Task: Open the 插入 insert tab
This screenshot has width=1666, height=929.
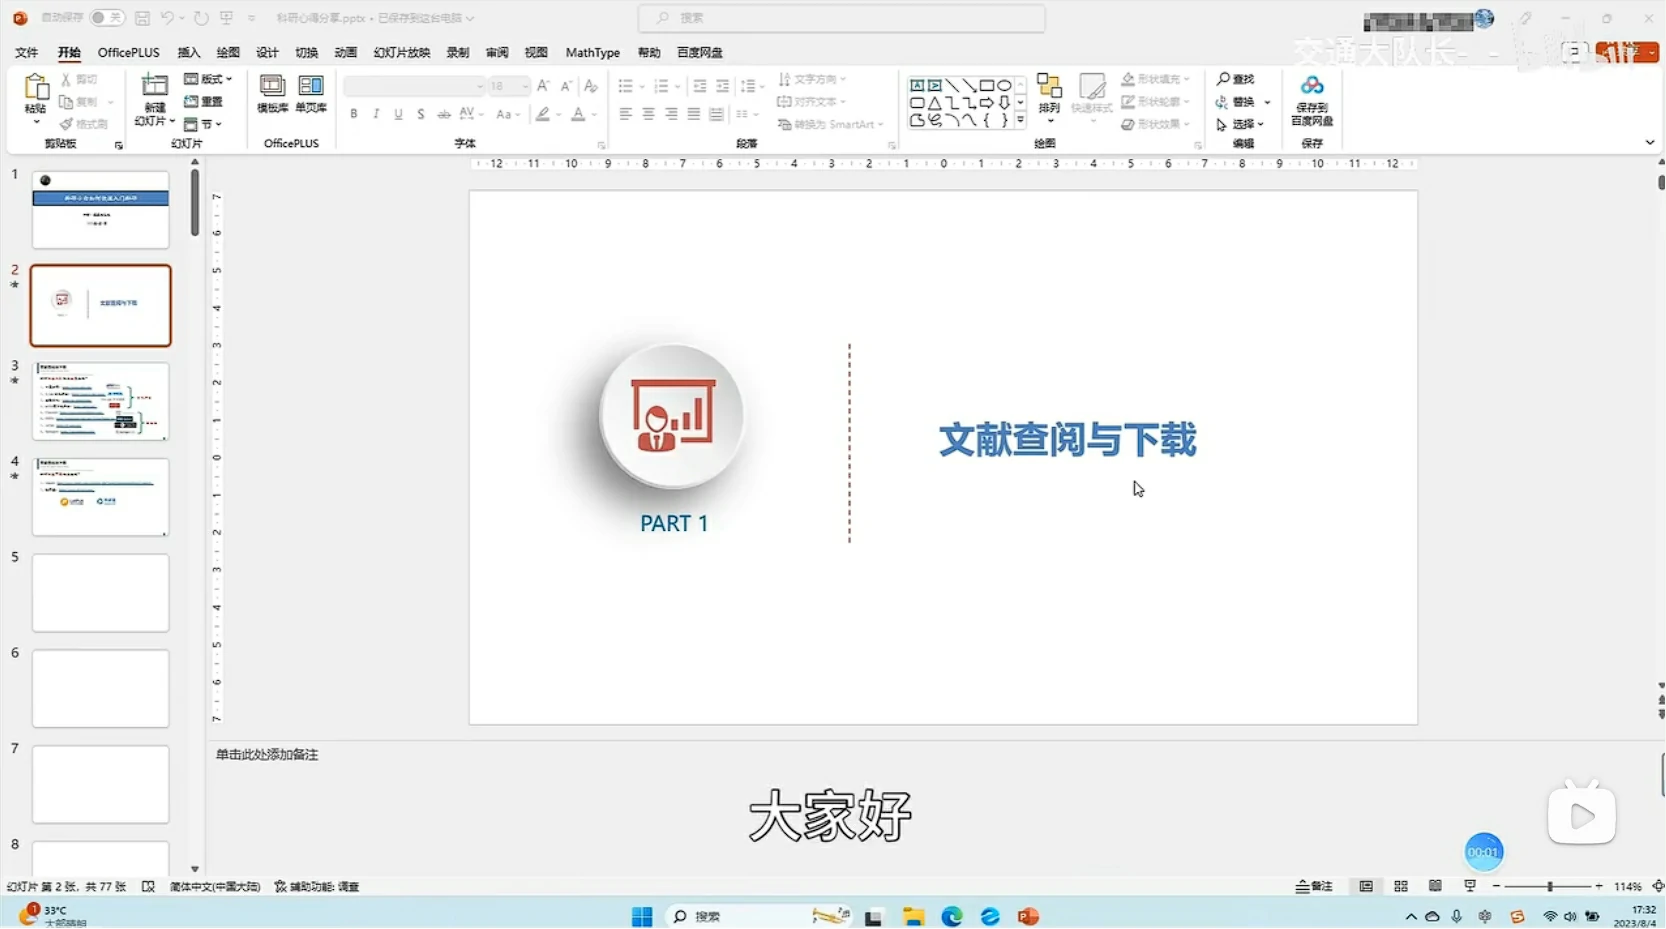Action: point(188,52)
